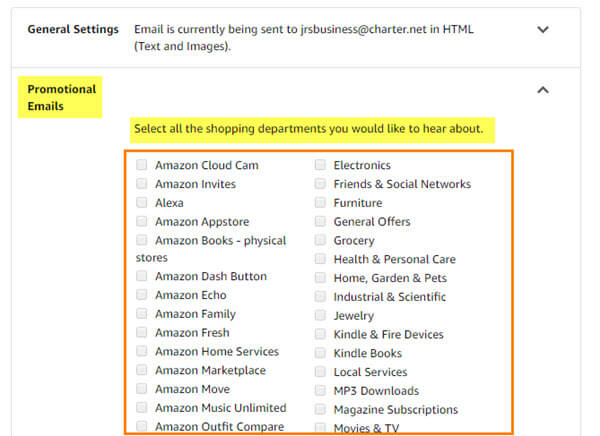Select the MP3 Downloads checkbox

pos(320,390)
